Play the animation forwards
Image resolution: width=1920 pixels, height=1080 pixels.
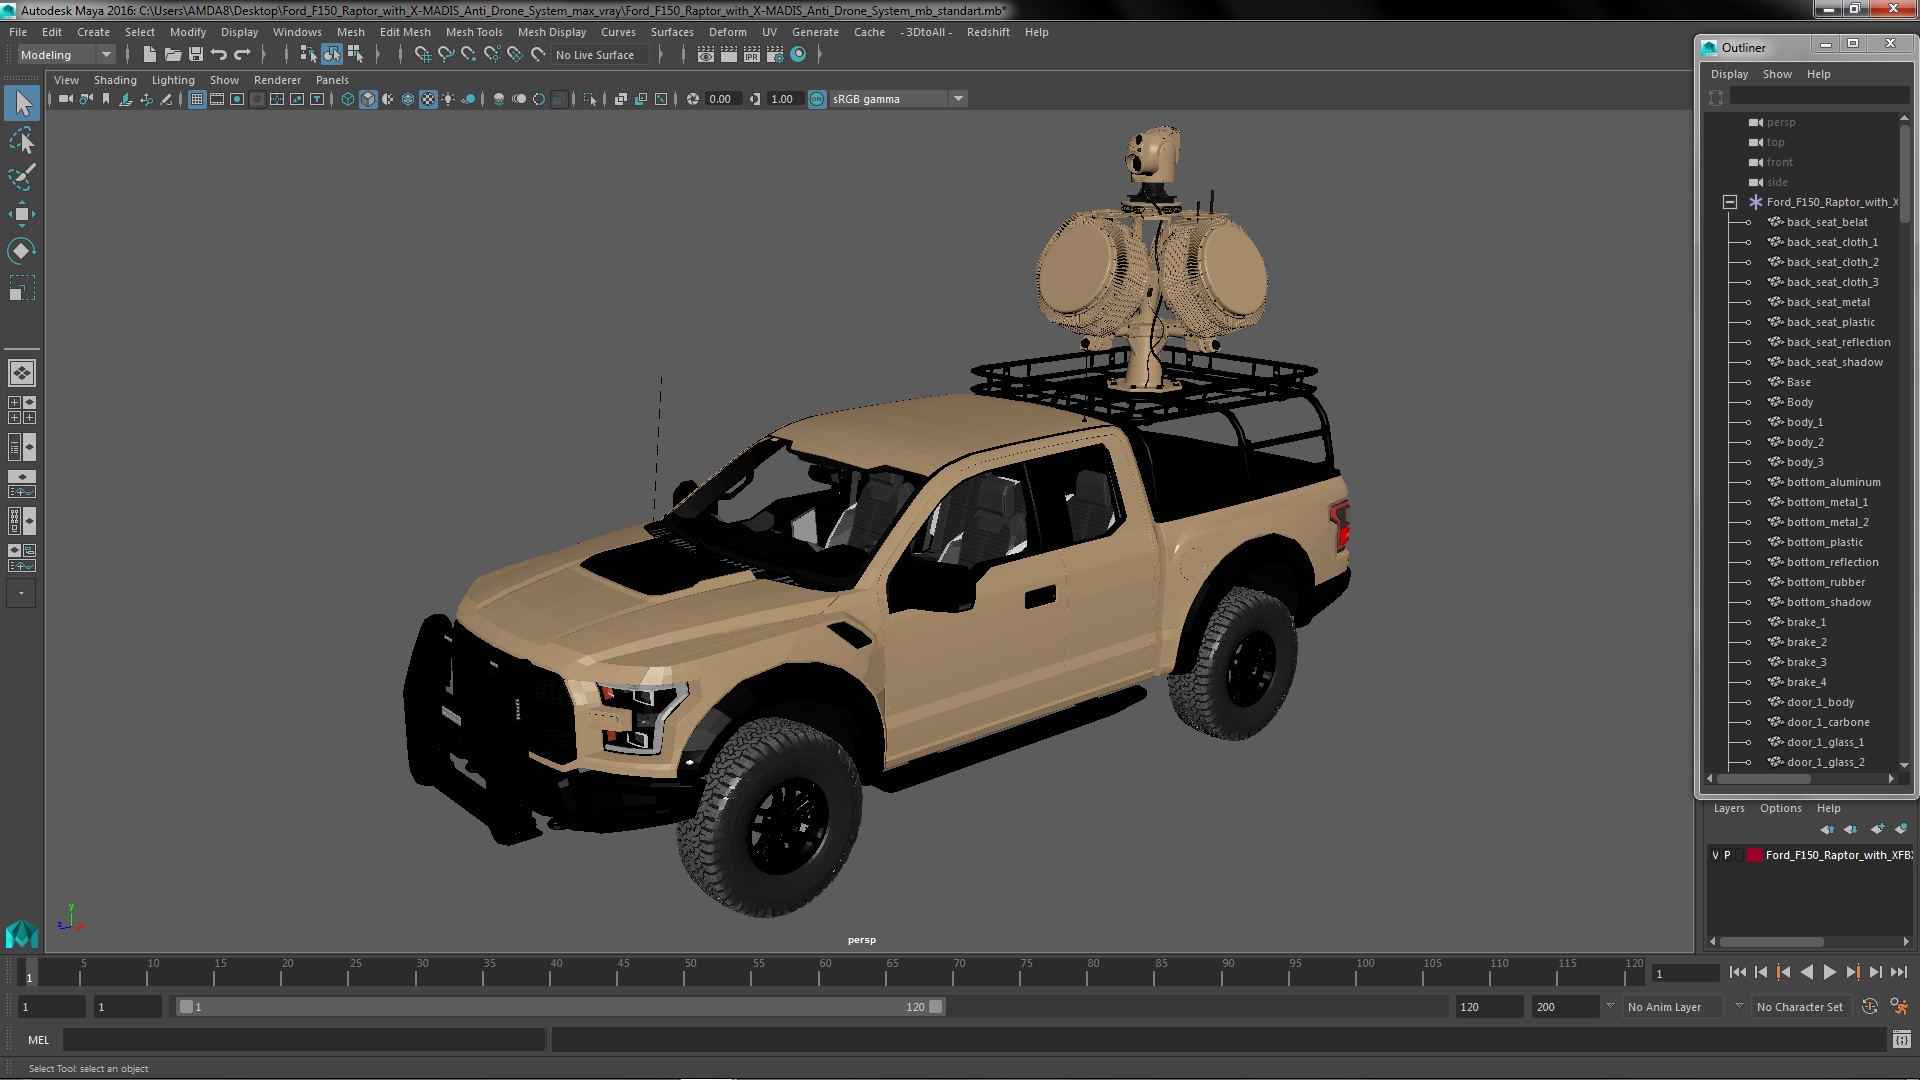click(x=1829, y=972)
